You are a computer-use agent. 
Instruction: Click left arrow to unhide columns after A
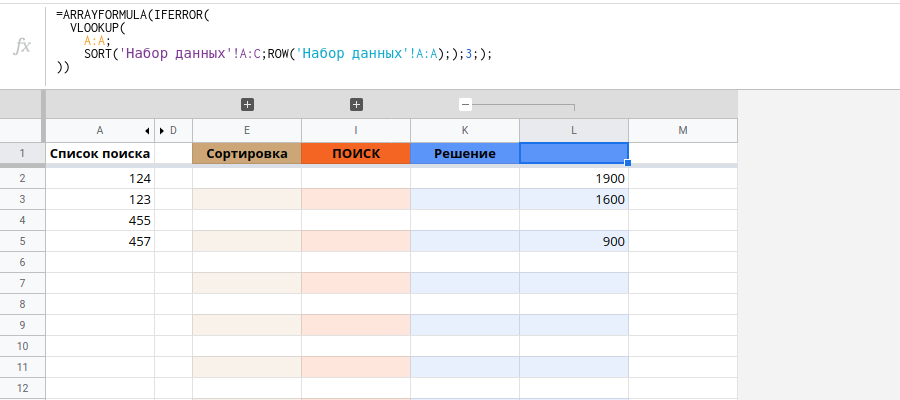point(148,131)
